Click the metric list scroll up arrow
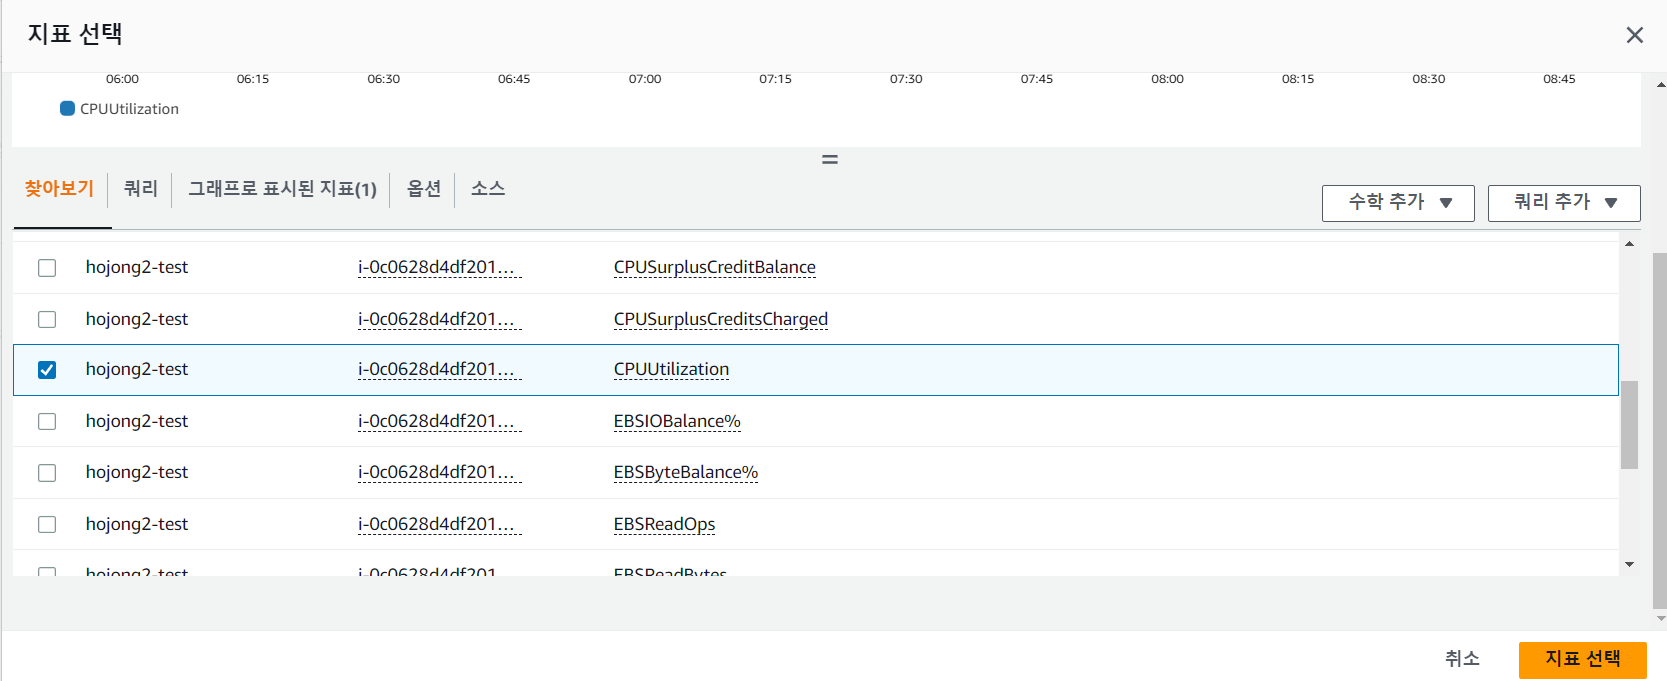The height and width of the screenshot is (681, 1667). [x=1629, y=244]
